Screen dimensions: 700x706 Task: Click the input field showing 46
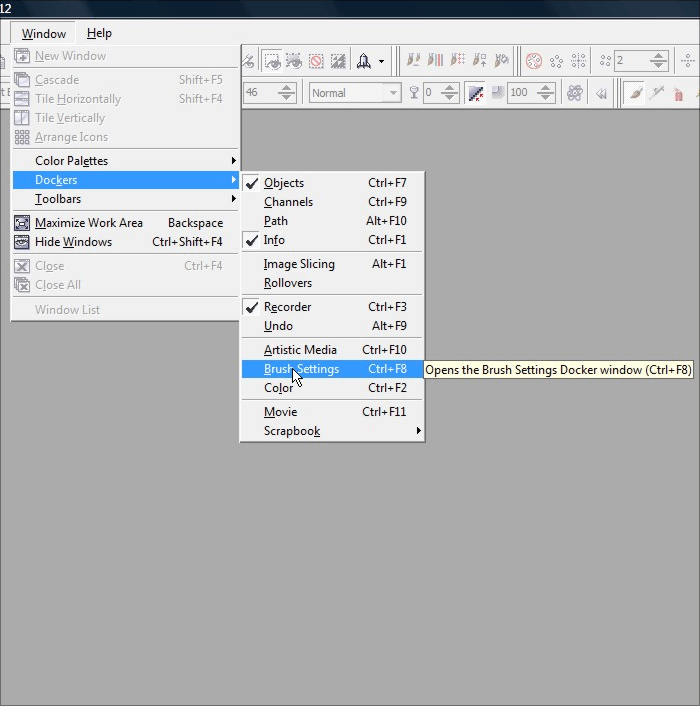click(262, 93)
